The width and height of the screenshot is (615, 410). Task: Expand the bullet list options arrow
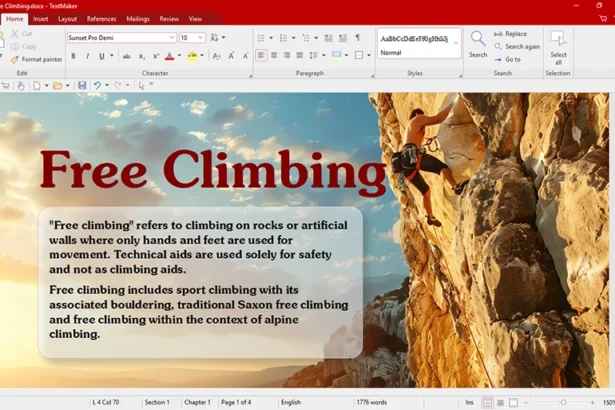(271, 38)
